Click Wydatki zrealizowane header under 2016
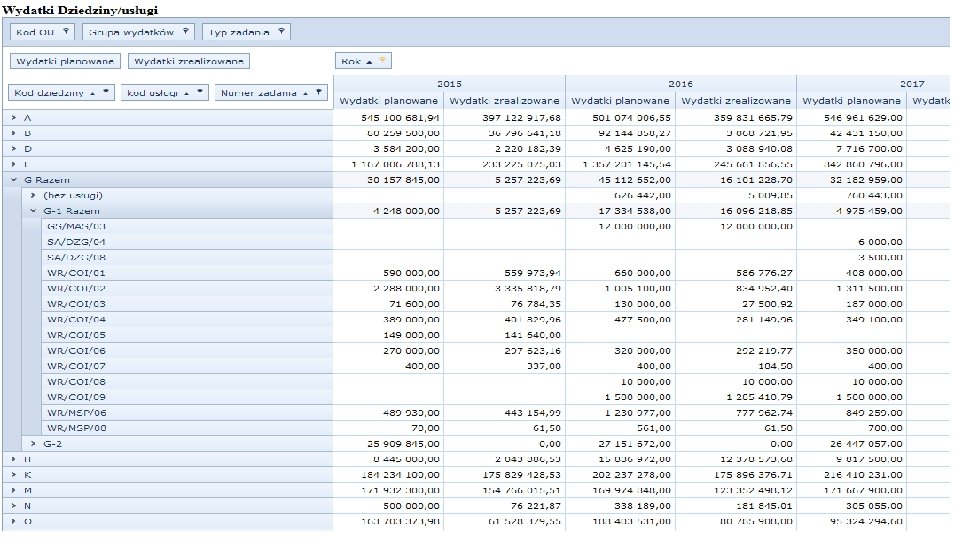The height and width of the screenshot is (540, 960). (736, 100)
